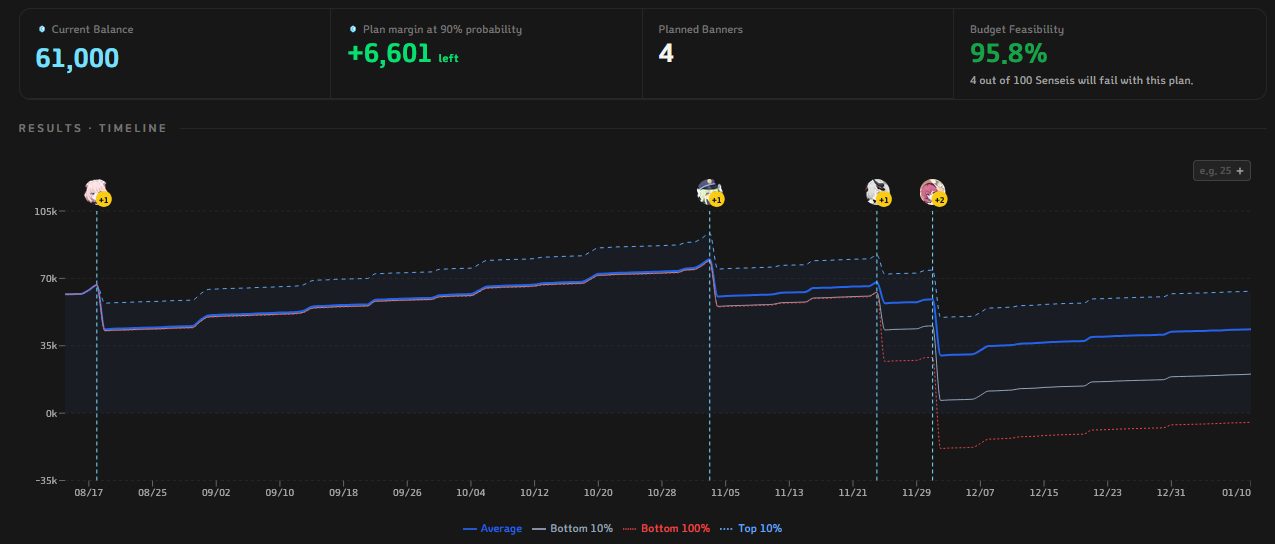1275x544 pixels.
Task: Click the 12/07 date on the timeline axis
Action: click(980, 492)
